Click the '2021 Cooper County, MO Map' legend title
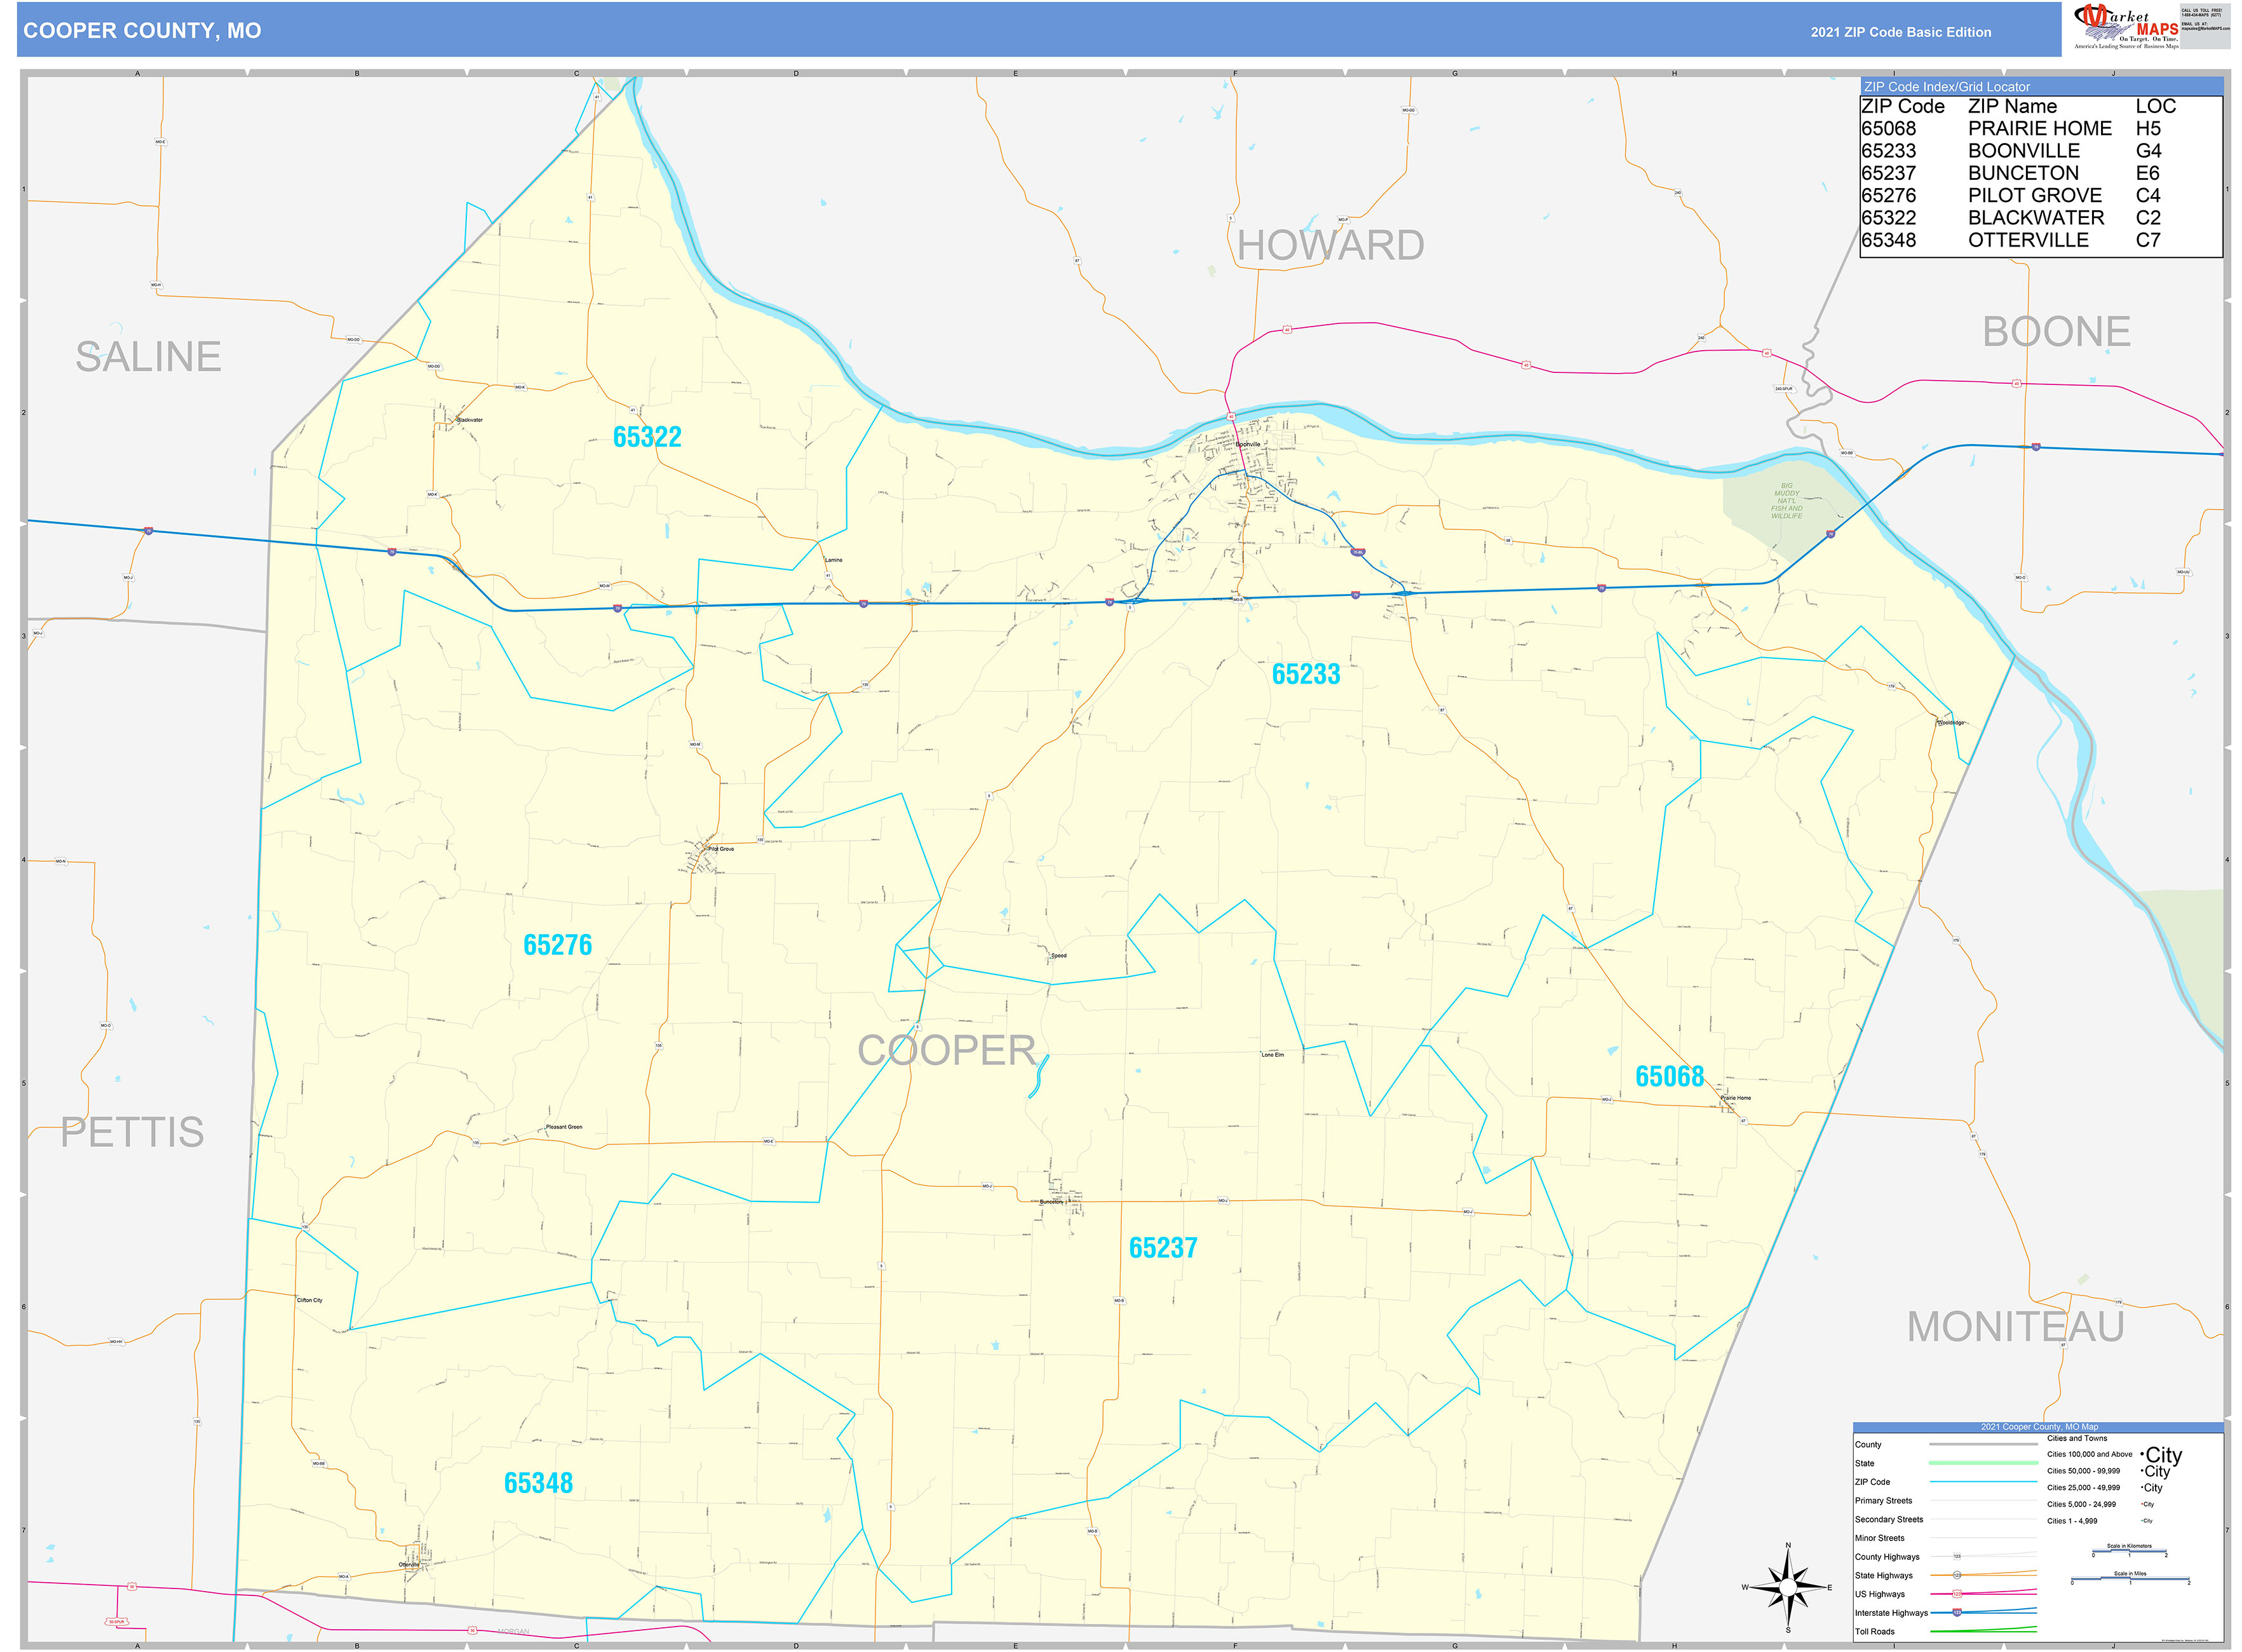Screen dimensions: 2242x1652 tap(2039, 1427)
